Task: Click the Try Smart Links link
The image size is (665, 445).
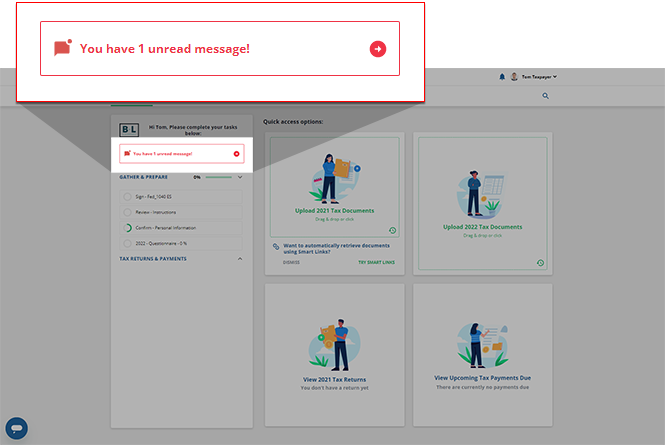Action: tap(377, 263)
